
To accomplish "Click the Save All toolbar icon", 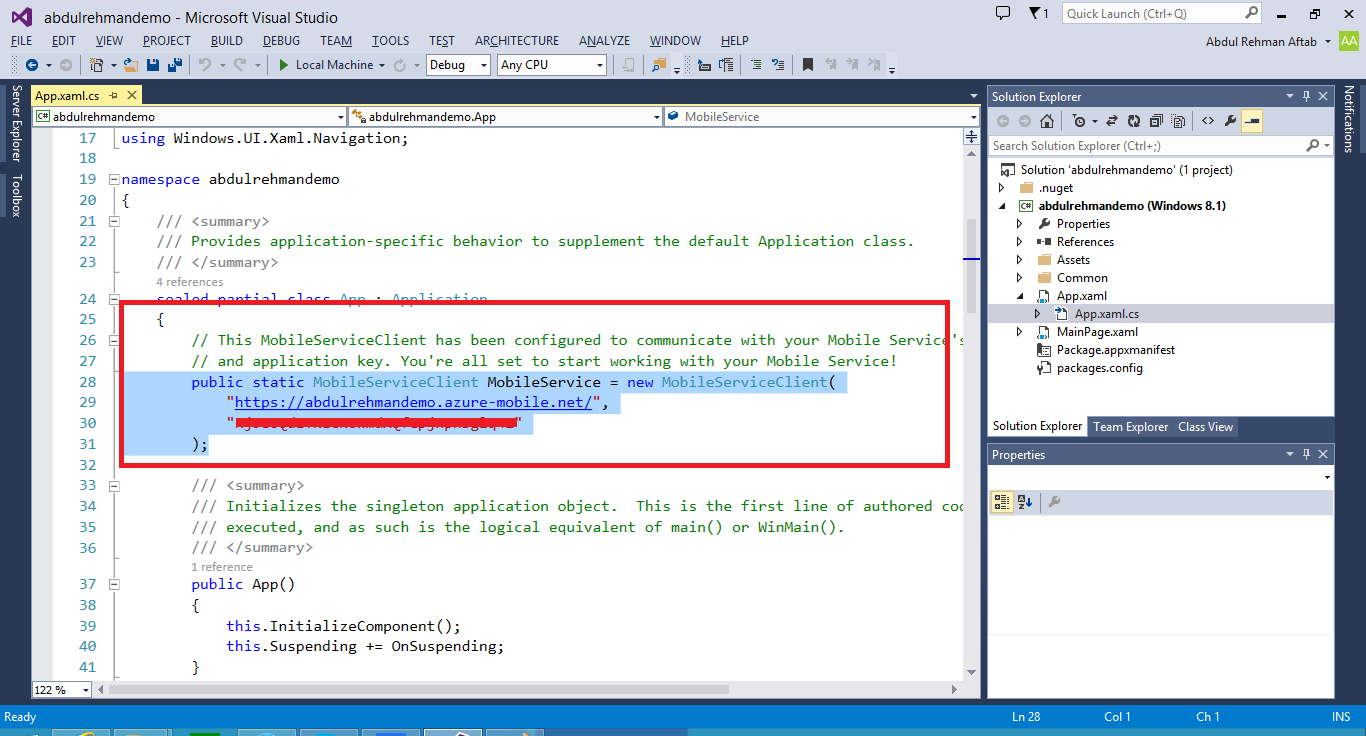I will tap(174, 65).
